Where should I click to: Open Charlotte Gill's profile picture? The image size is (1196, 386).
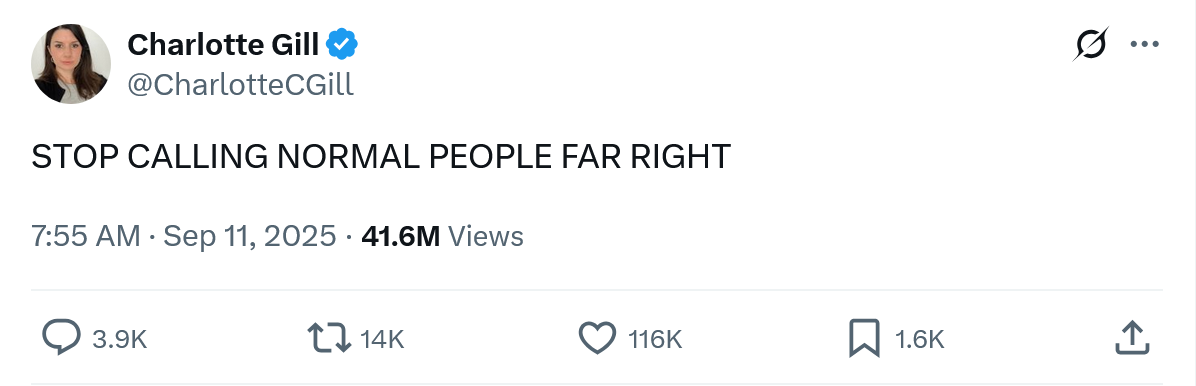[x=71, y=64]
